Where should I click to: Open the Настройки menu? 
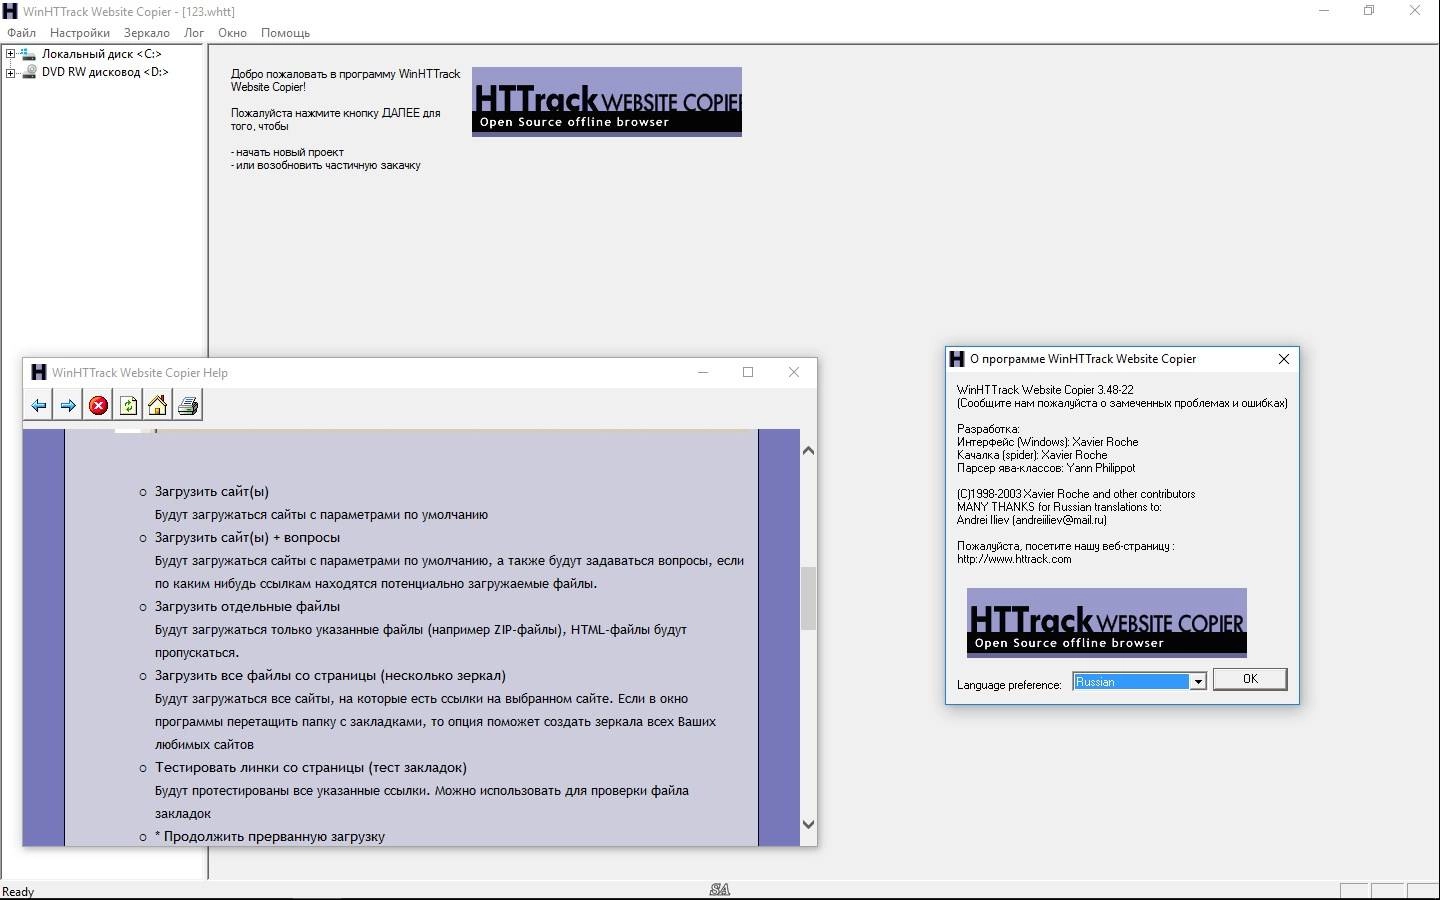[x=80, y=33]
